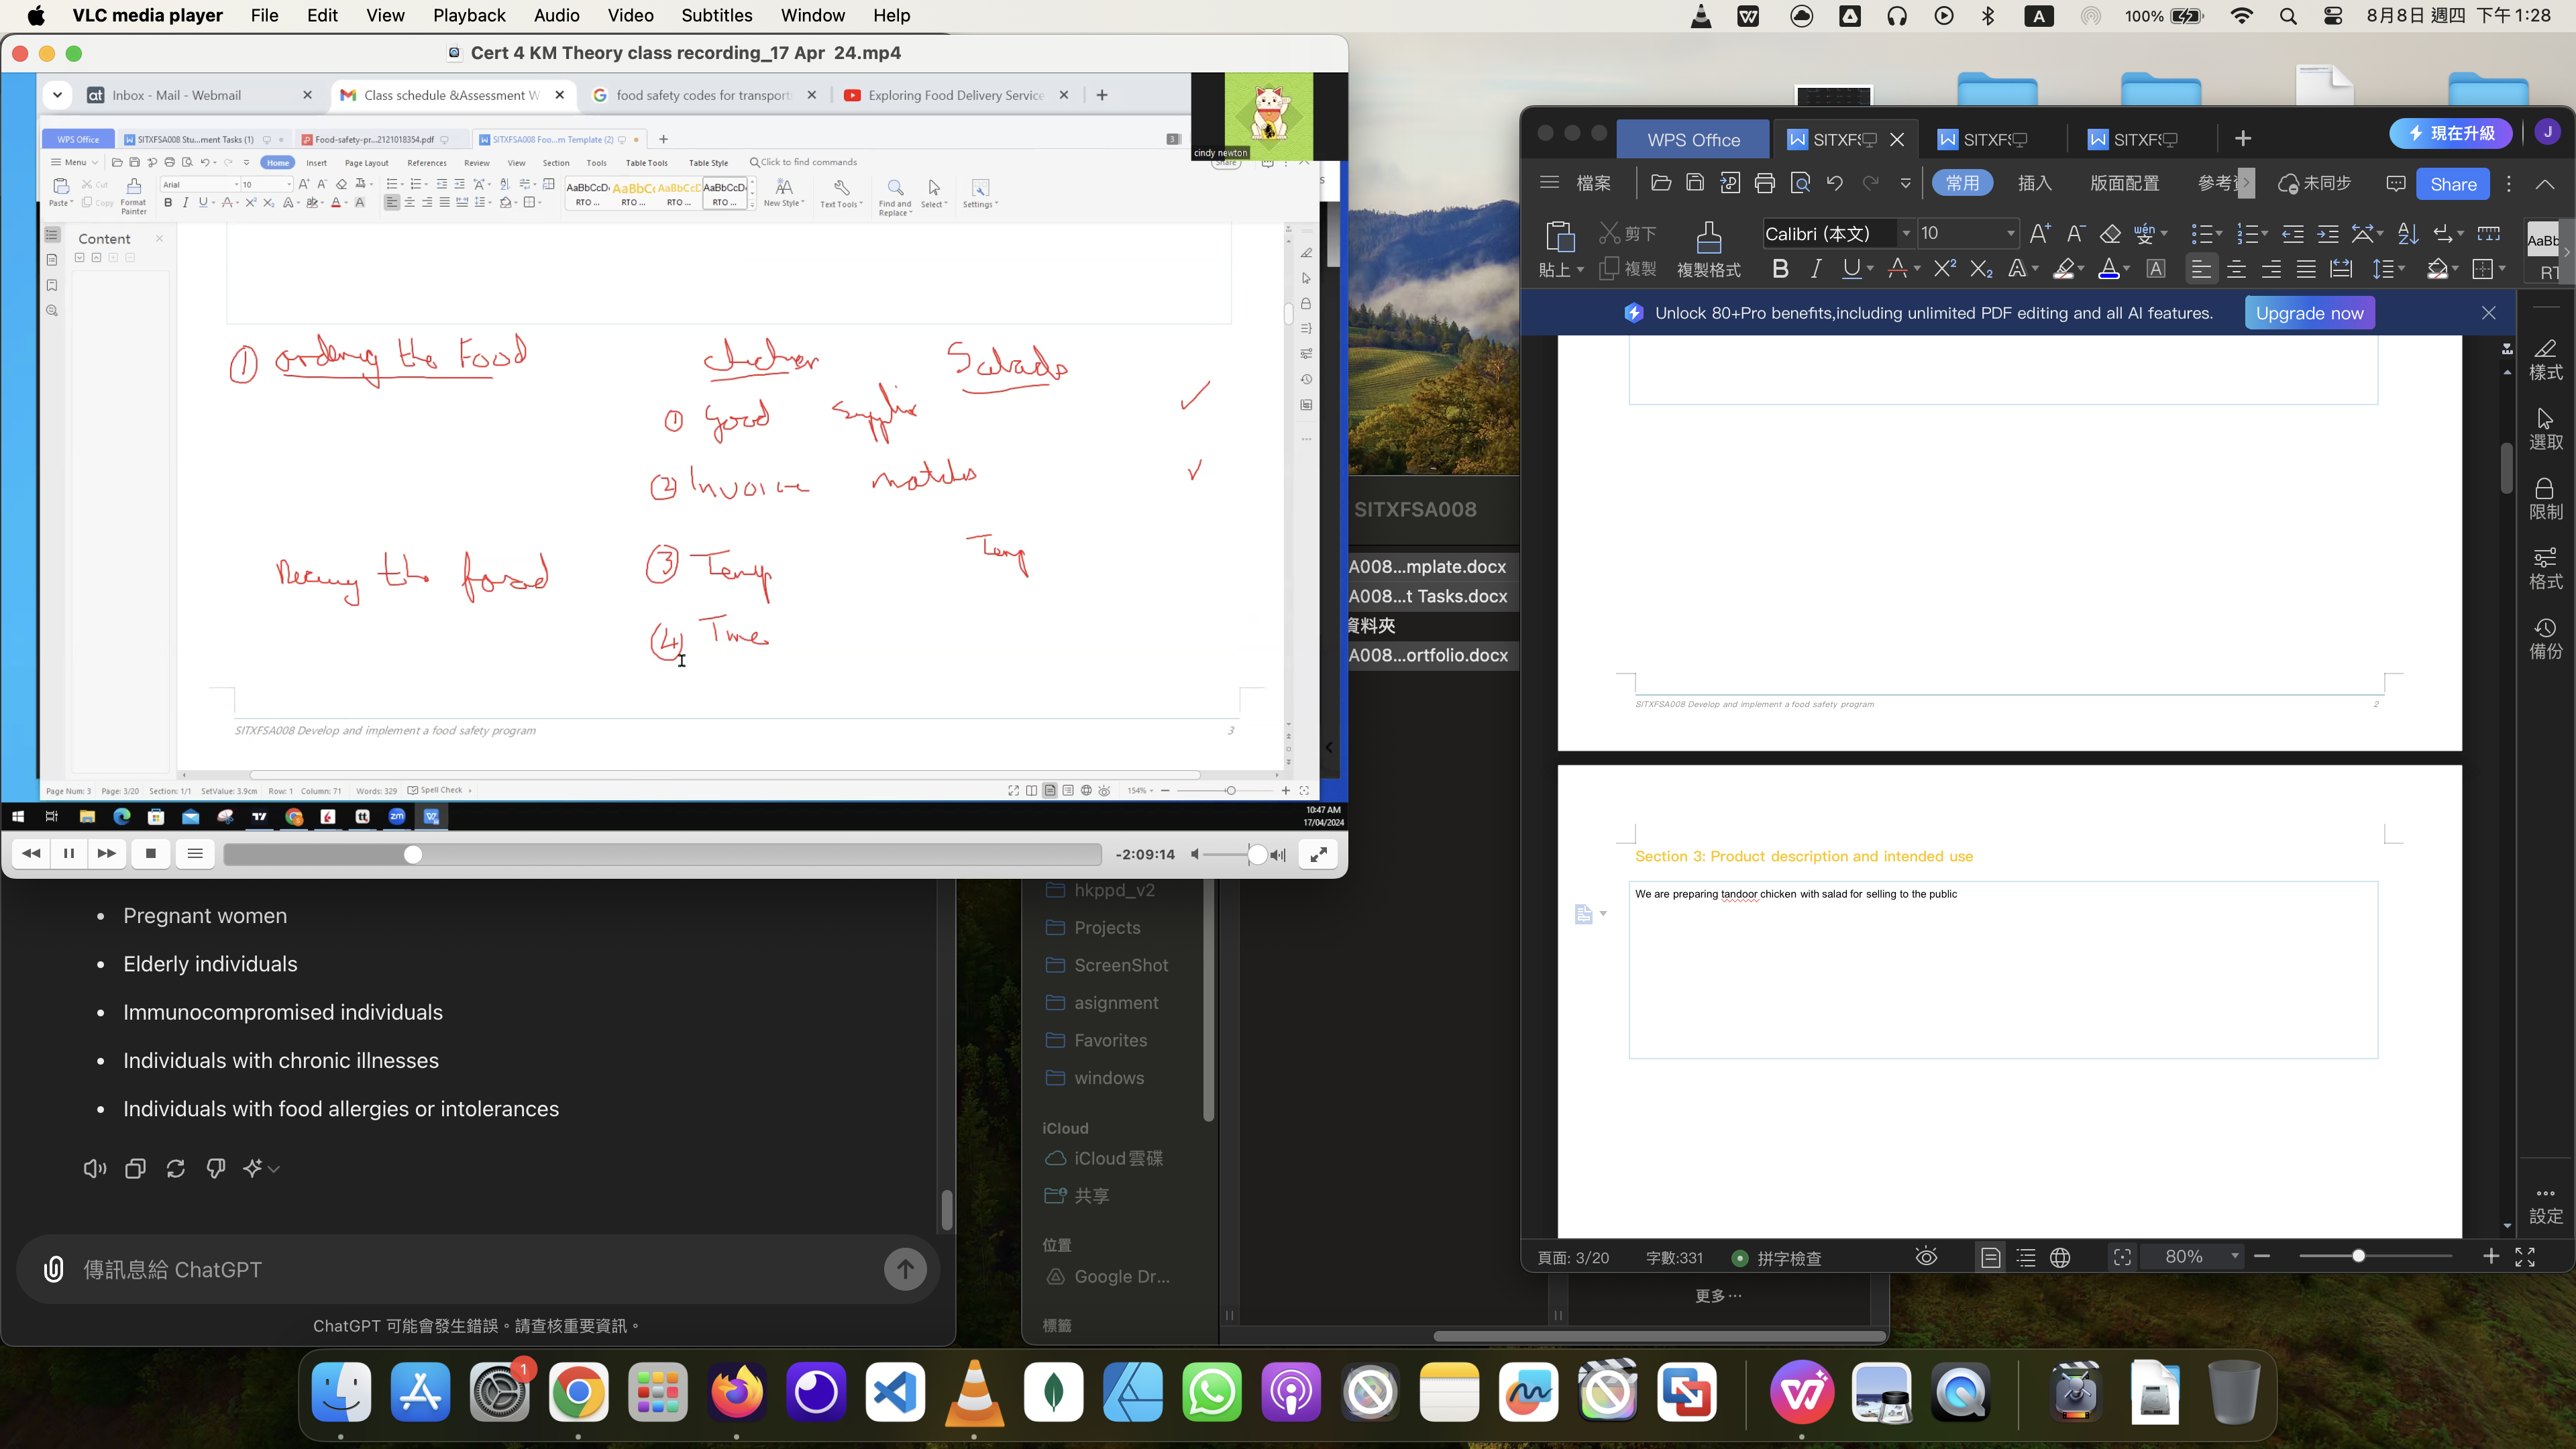Click the Open folder icon in WPS
Viewport: 2576px width, 1449px height.
coord(1661,183)
